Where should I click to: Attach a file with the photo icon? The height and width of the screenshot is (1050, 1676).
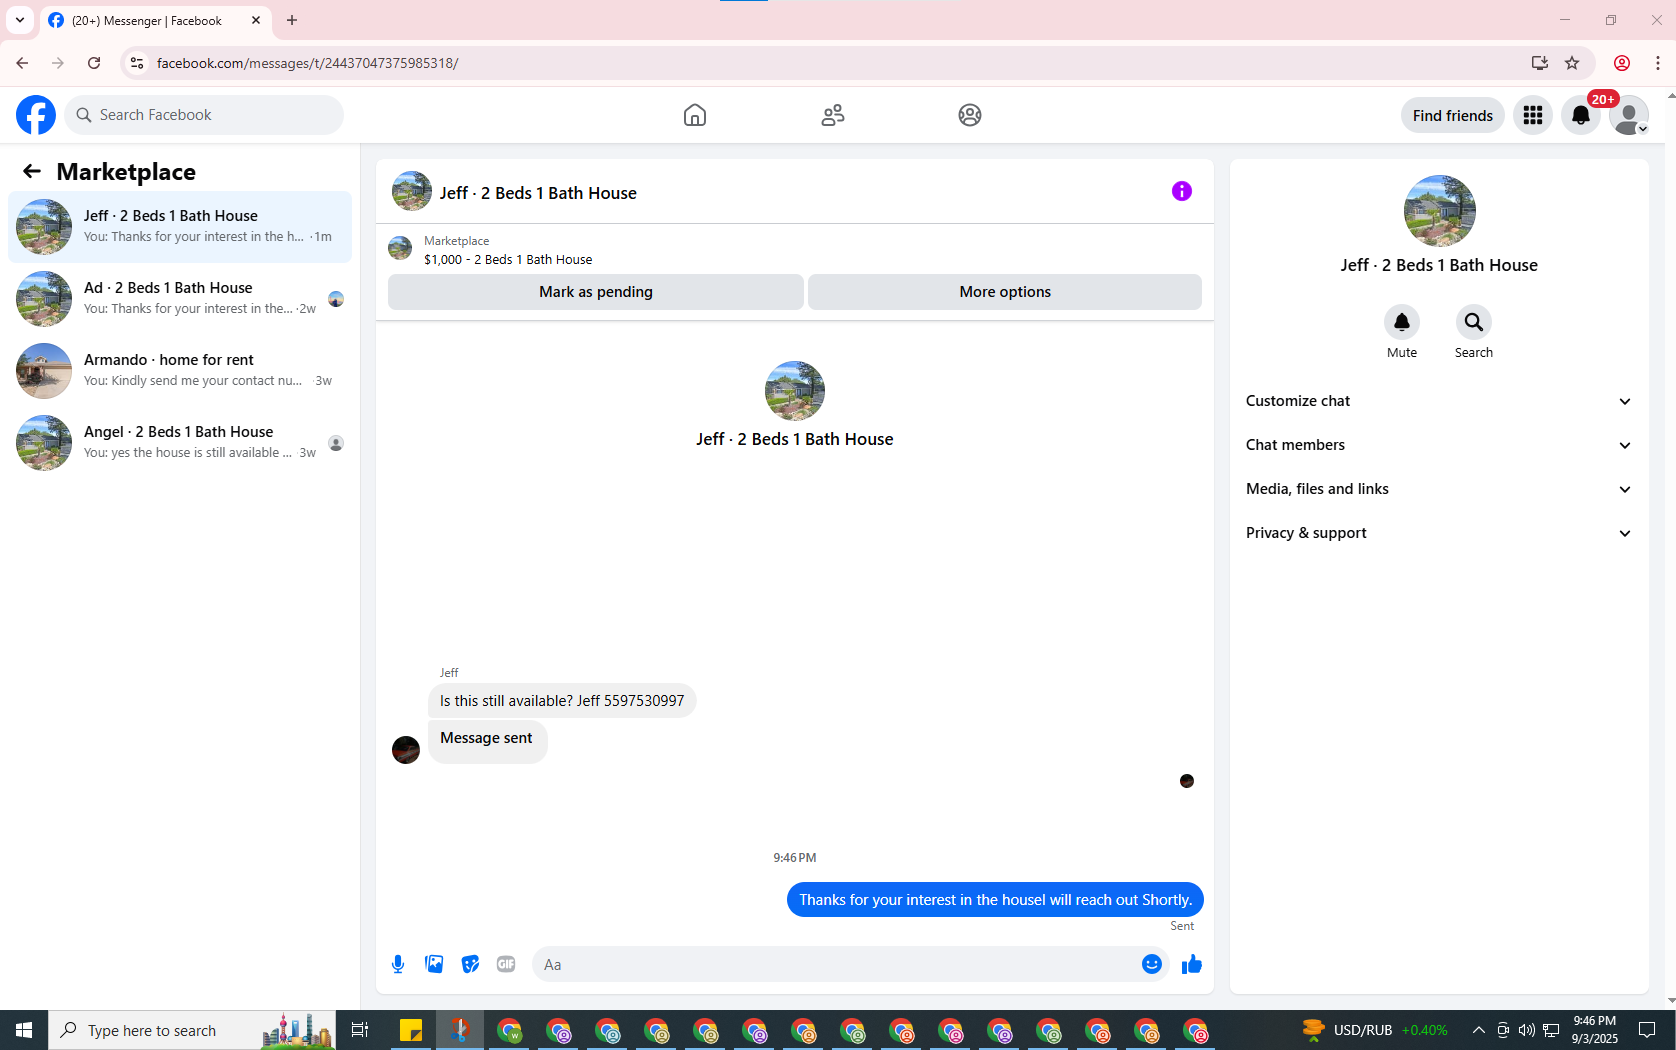pyautogui.click(x=434, y=964)
